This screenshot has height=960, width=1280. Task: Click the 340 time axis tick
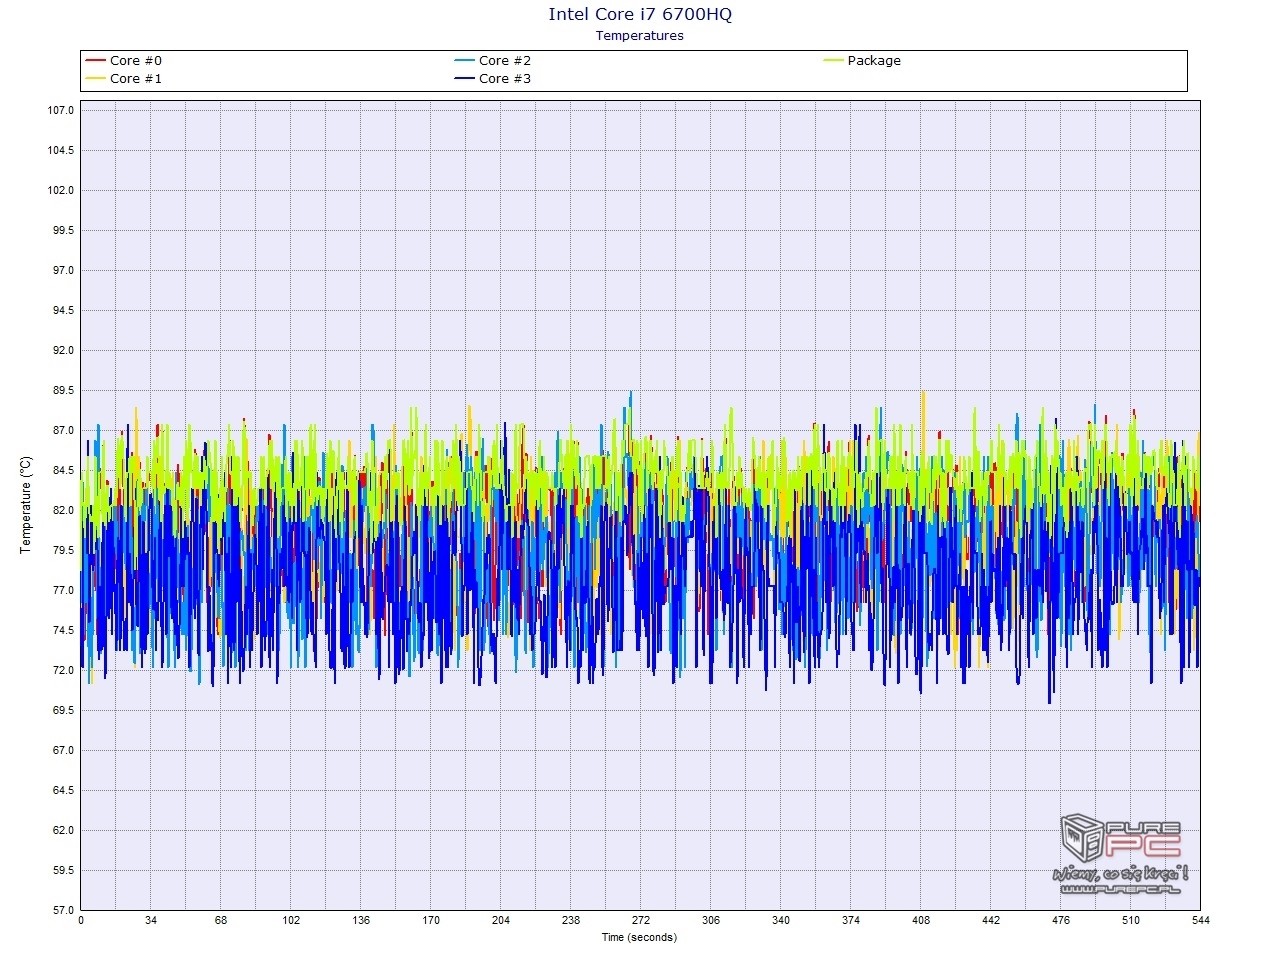(x=781, y=921)
